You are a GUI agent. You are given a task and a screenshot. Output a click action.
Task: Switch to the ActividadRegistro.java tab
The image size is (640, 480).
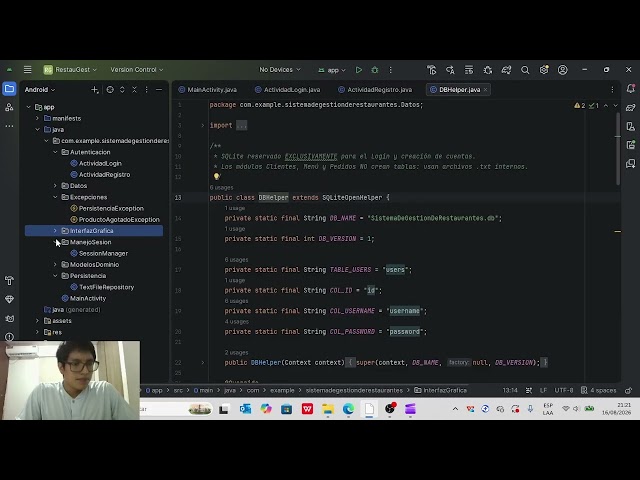[x=375, y=89]
